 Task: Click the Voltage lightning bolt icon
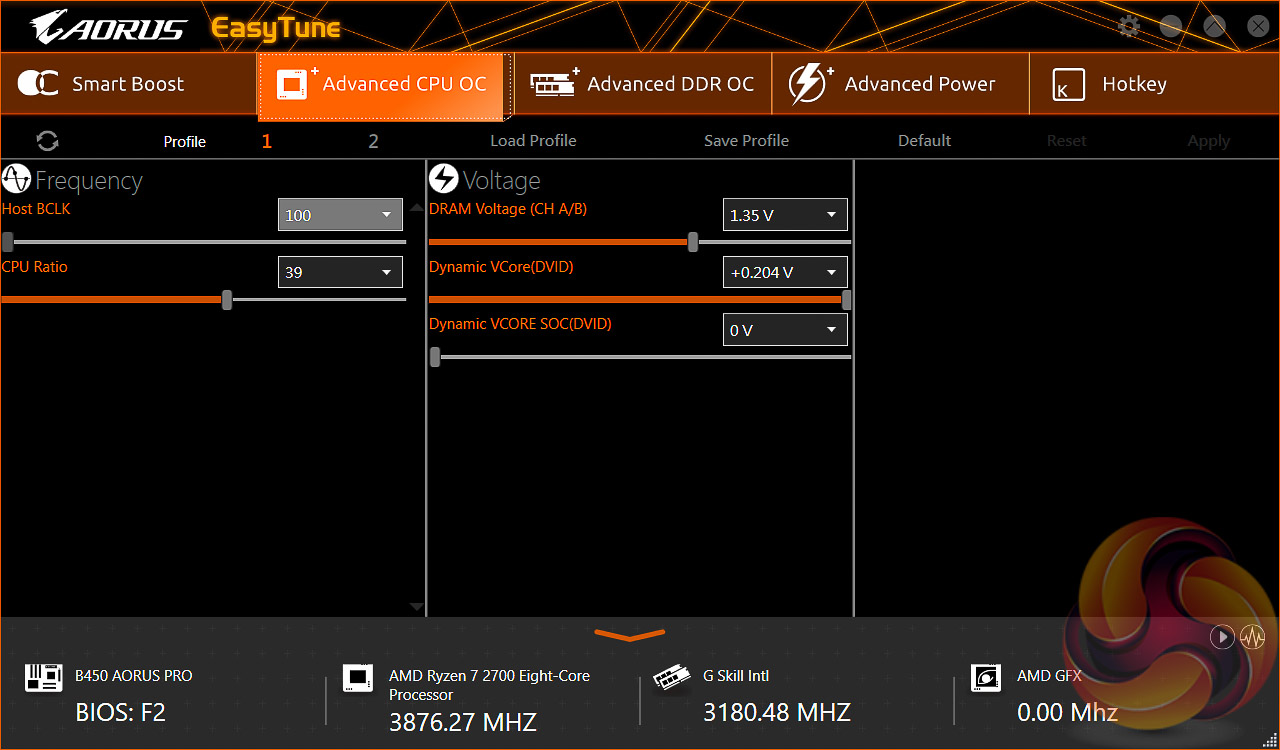[x=444, y=180]
